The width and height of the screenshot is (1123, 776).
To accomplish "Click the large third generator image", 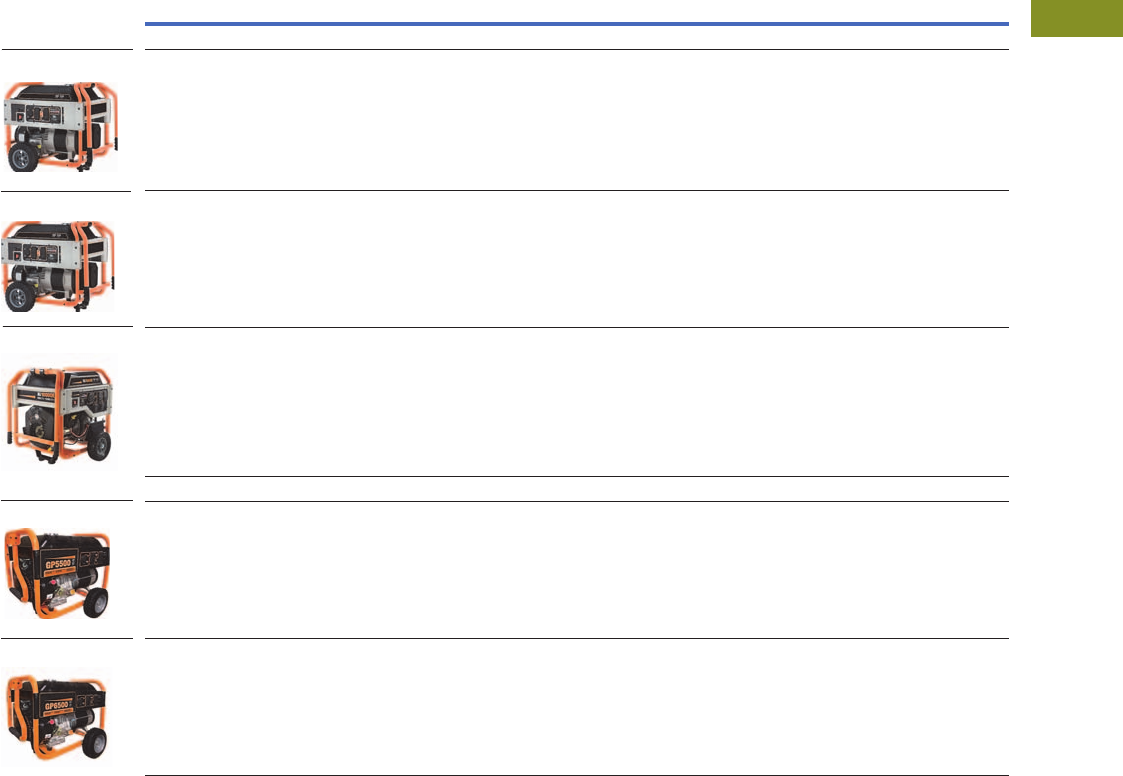I will [x=60, y=413].
